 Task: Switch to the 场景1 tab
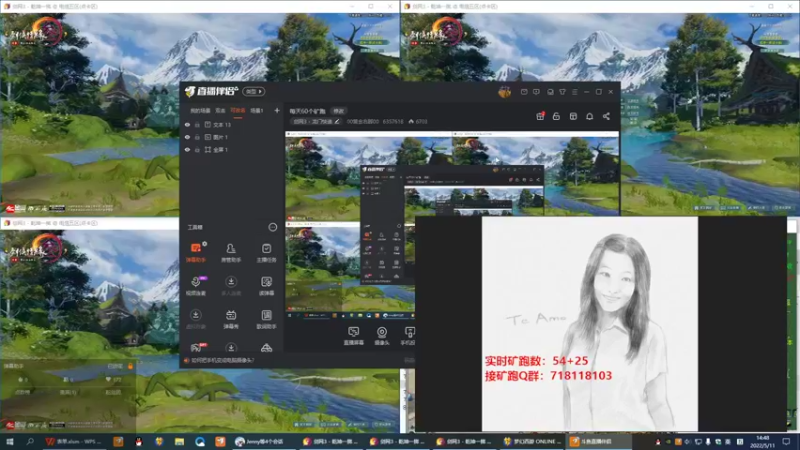(x=257, y=110)
